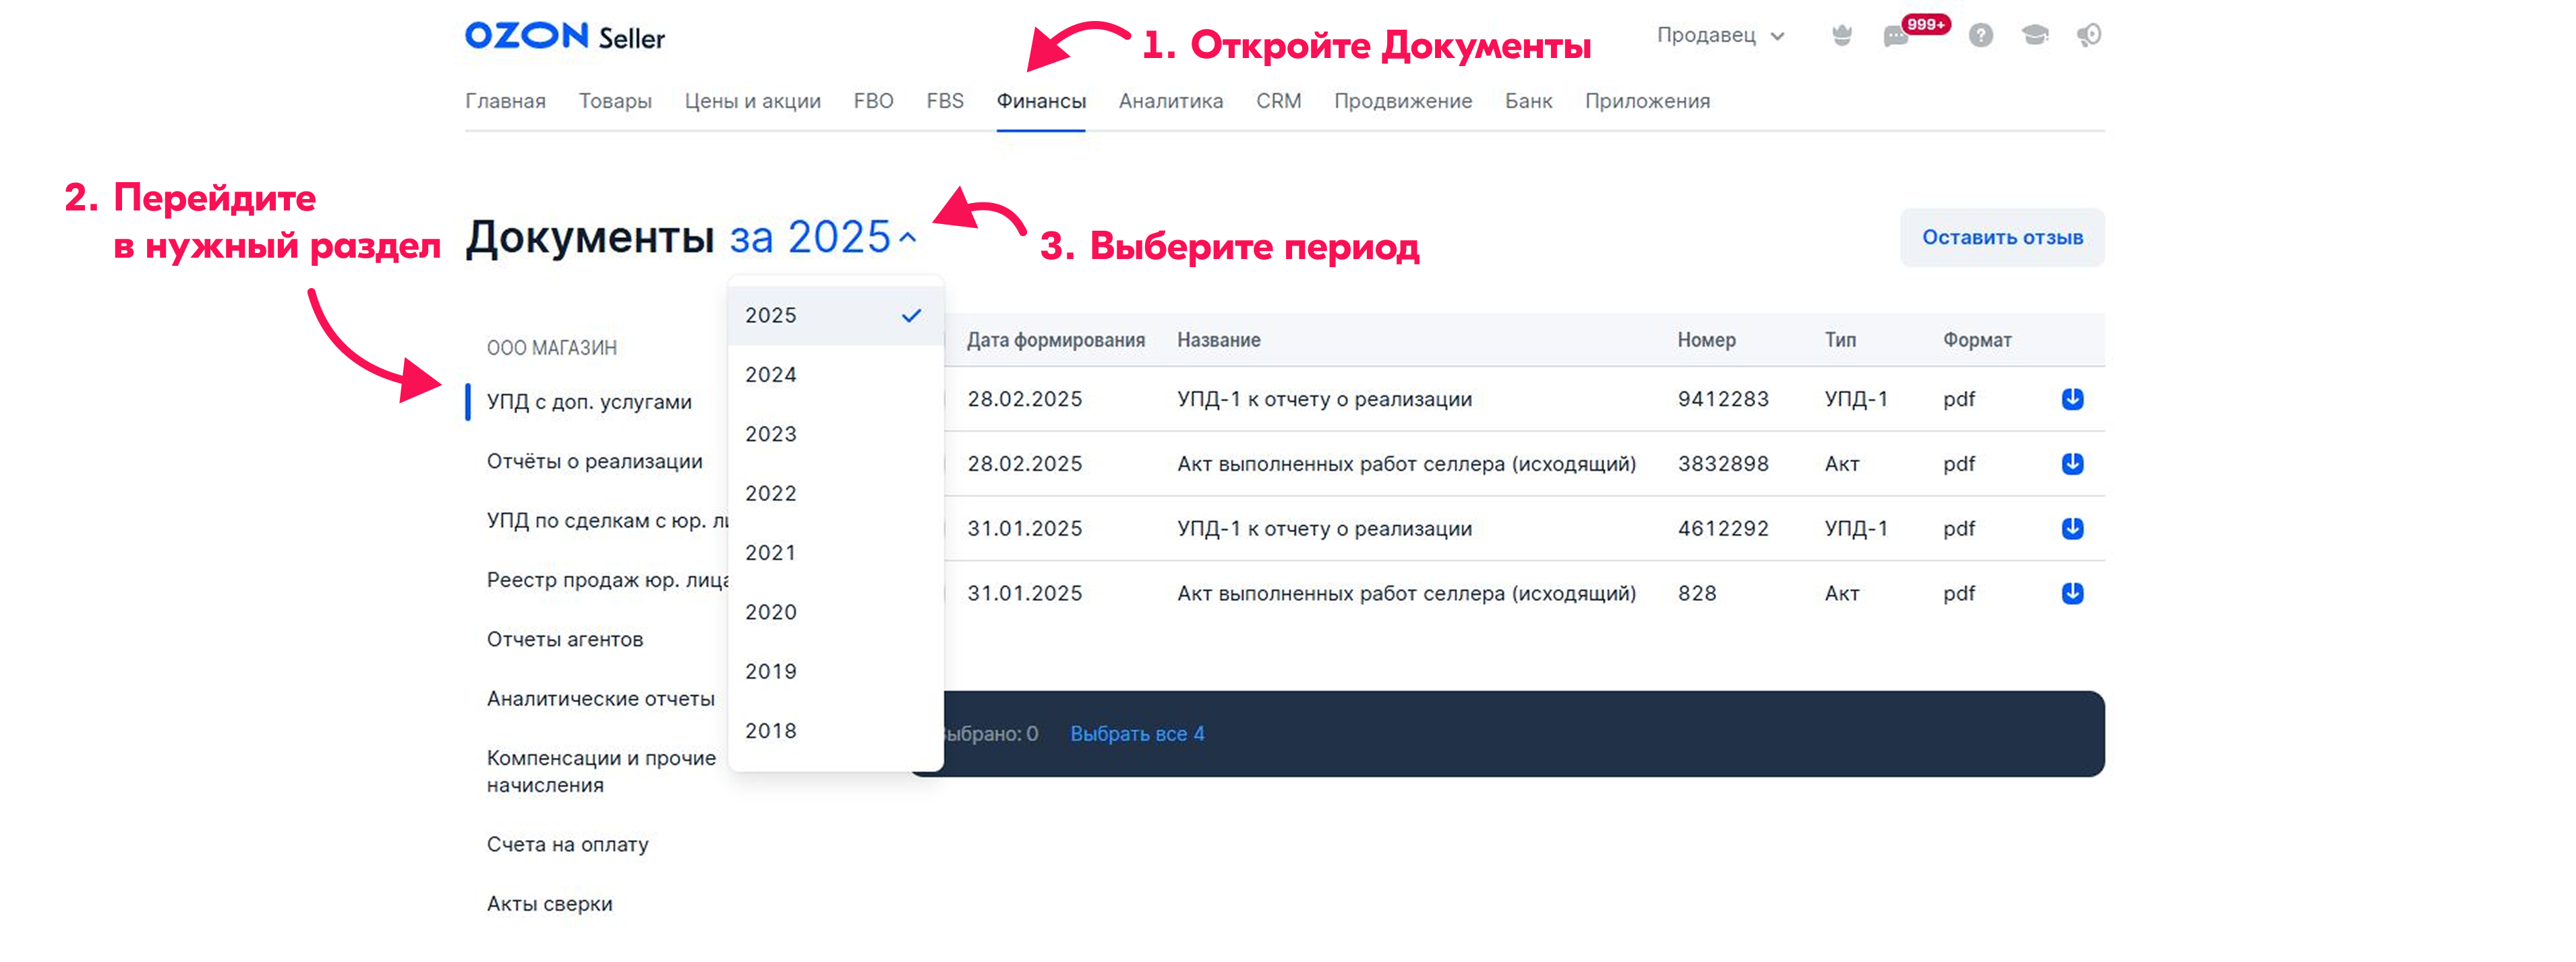The image size is (2576, 962).
Task: Open the Отчёты о реализации section
Action: tap(594, 461)
